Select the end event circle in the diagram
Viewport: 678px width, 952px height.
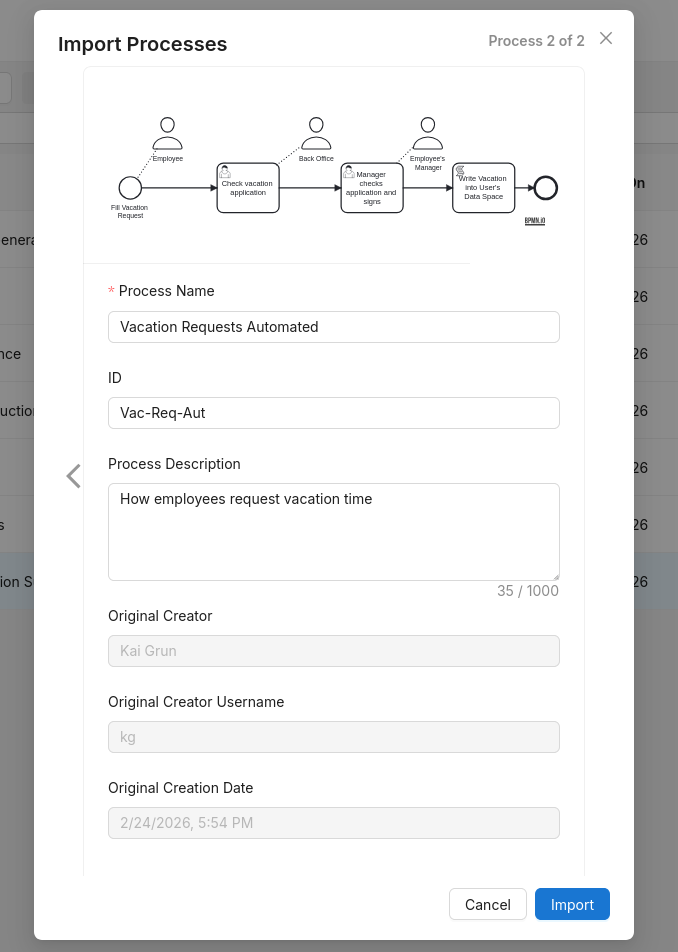tap(544, 188)
